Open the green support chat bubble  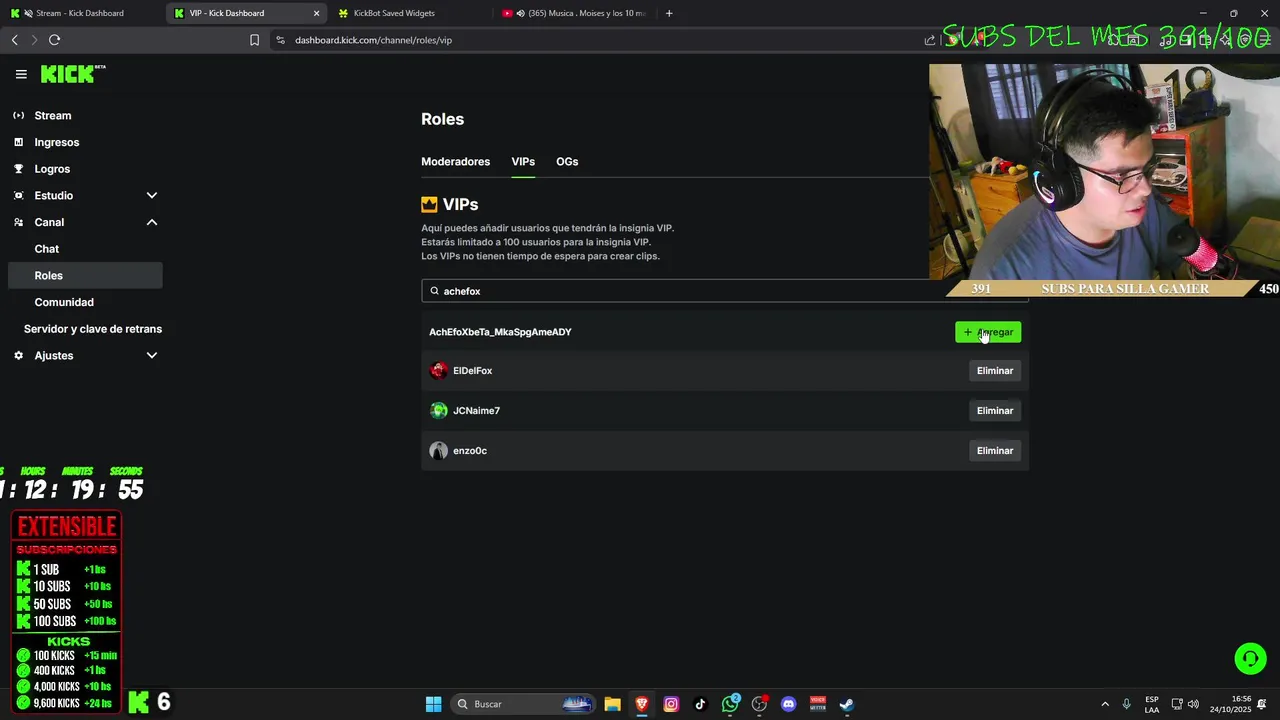point(1250,658)
